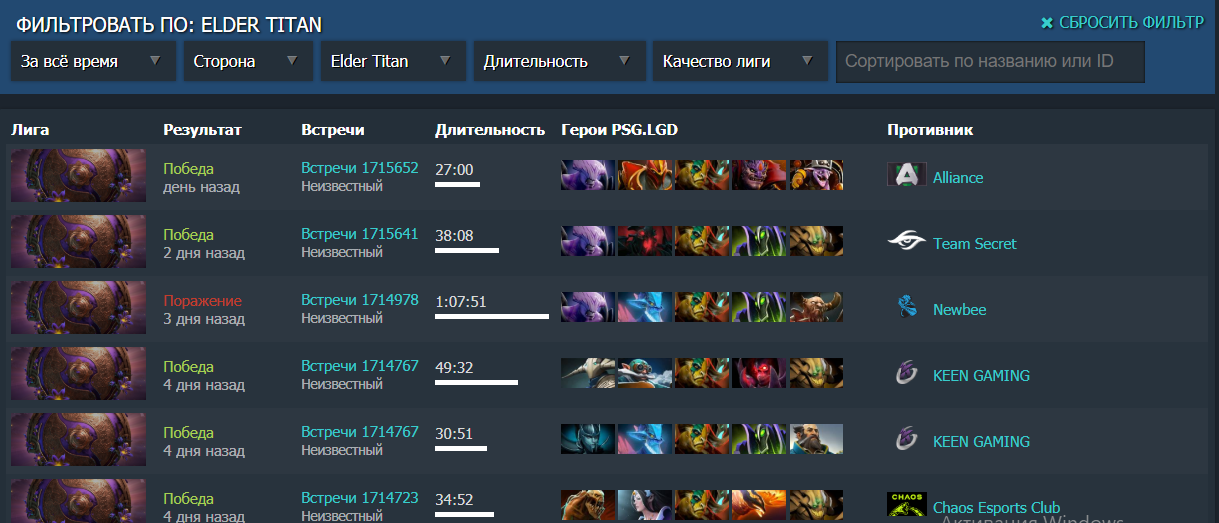Viewport: 1219px width, 523px height.
Task: Expand the 'Сторона' side filter dropdown
Action: [x=248, y=61]
